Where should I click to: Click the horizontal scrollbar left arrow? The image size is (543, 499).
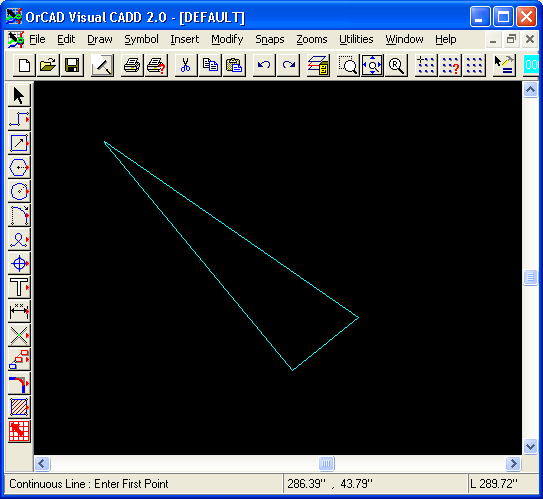click(x=42, y=463)
